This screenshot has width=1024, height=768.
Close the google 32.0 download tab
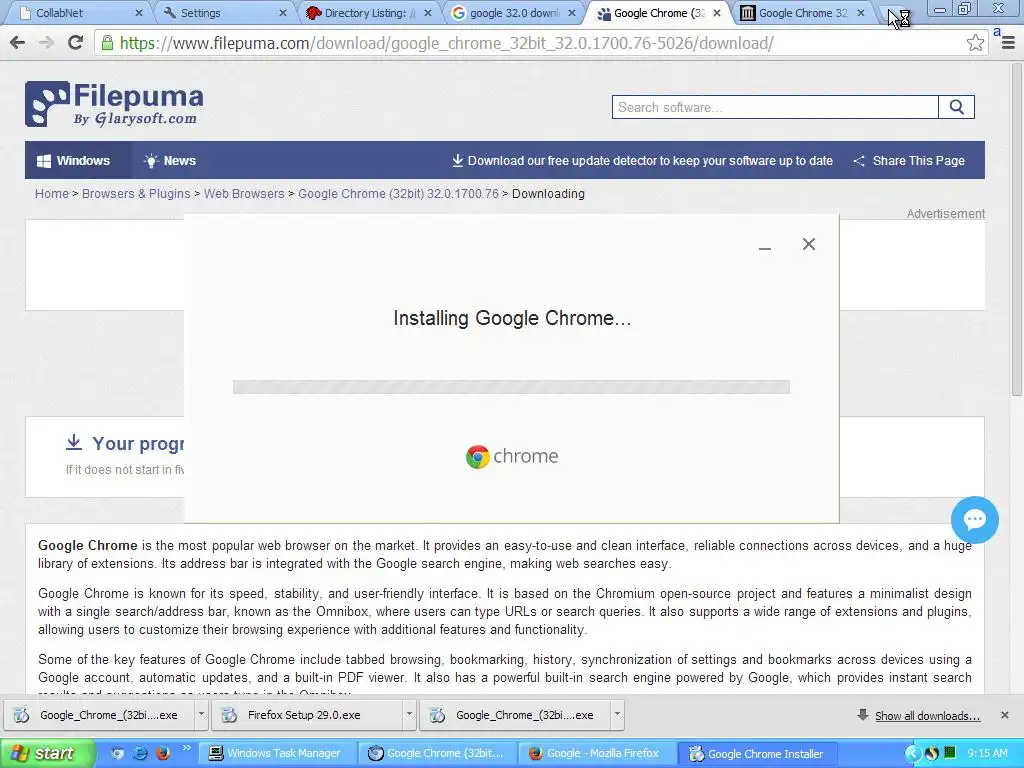[x=572, y=13]
